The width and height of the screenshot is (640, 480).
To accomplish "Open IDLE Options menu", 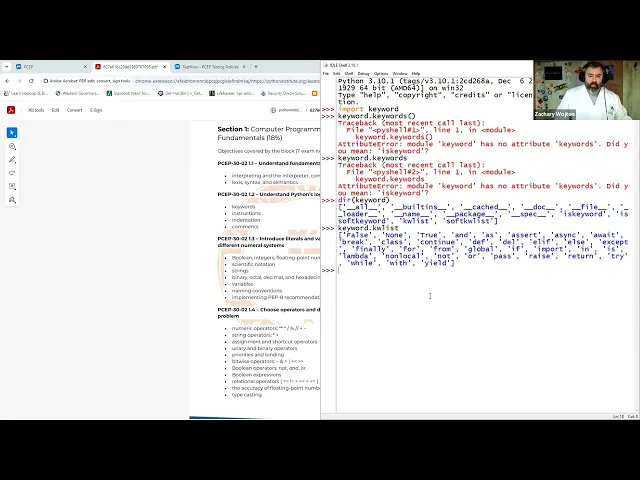I will 381,74.
